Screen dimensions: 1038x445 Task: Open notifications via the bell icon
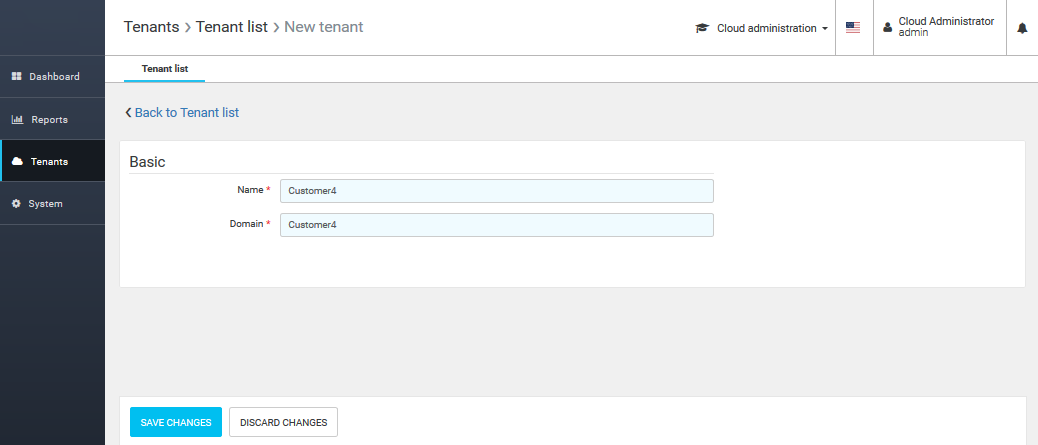point(1022,28)
